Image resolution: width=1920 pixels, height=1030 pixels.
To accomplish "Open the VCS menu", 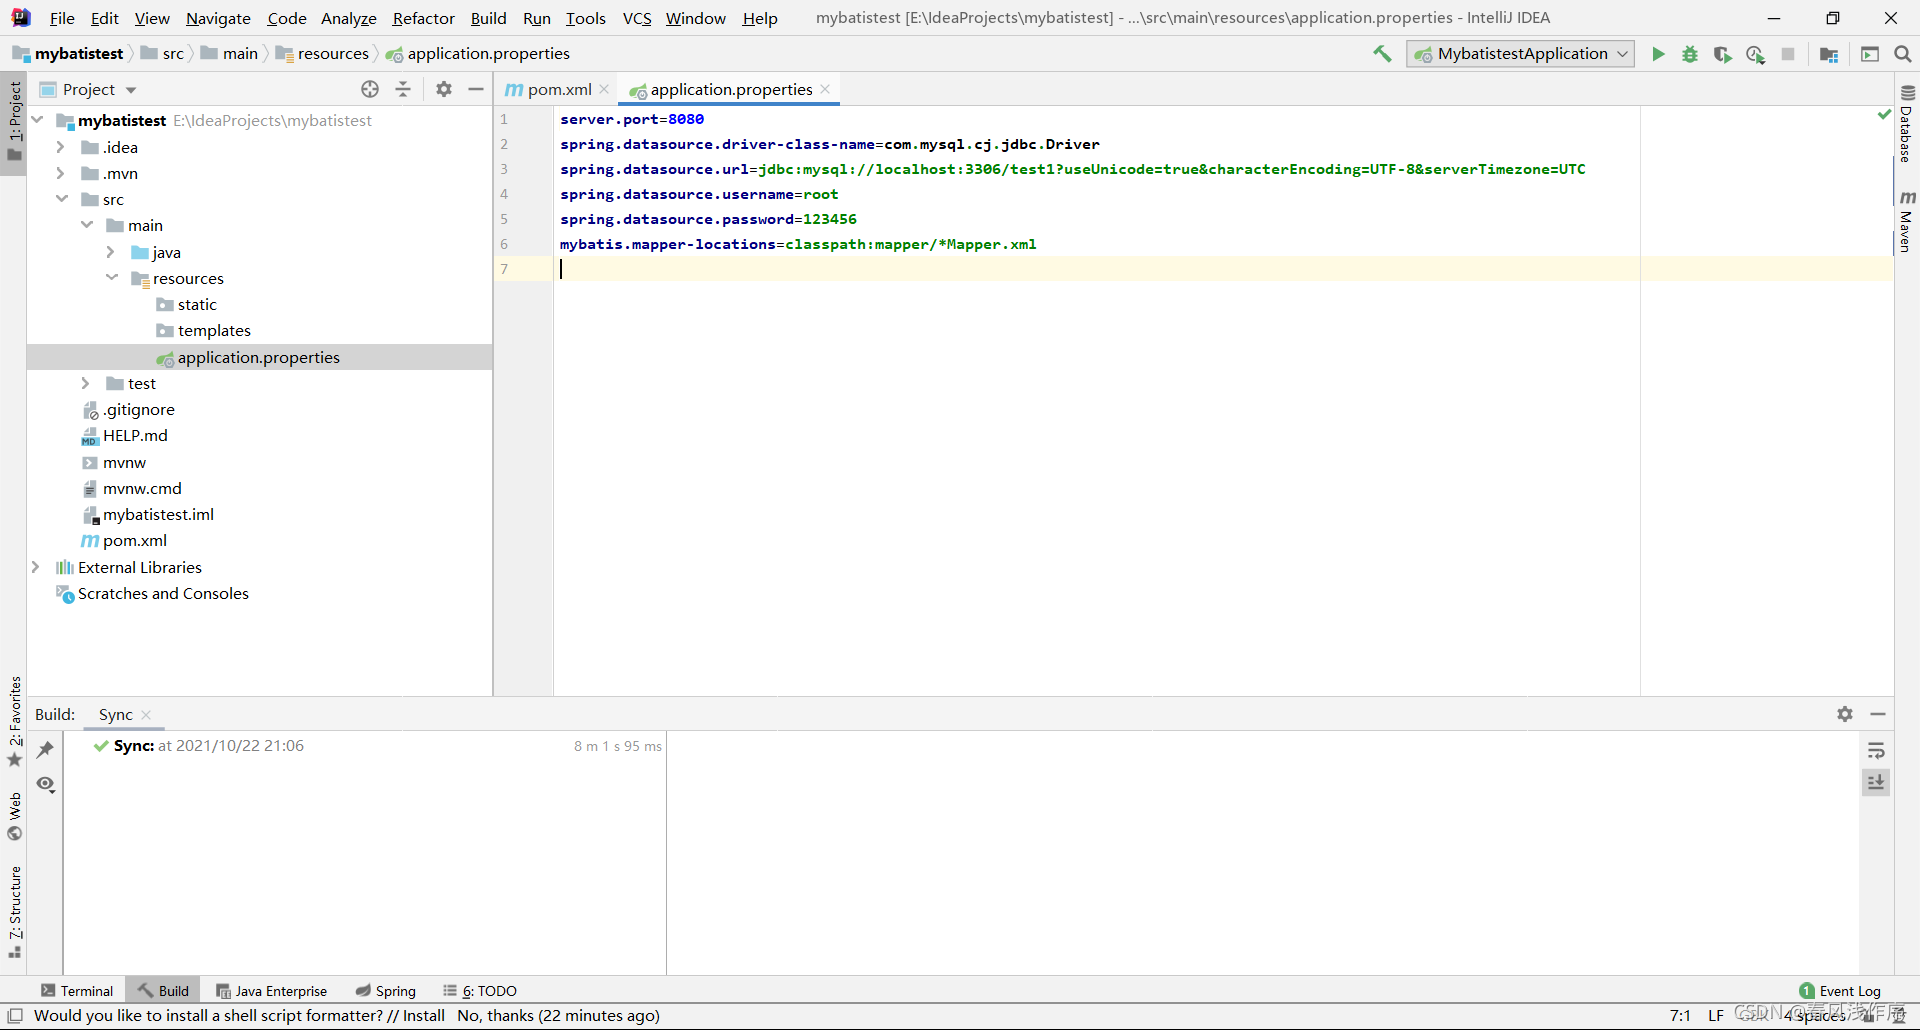I will (637, 18).
